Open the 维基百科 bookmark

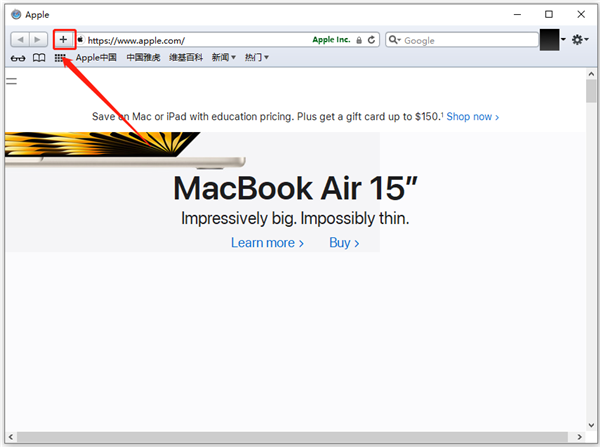[x=186, y=58]
